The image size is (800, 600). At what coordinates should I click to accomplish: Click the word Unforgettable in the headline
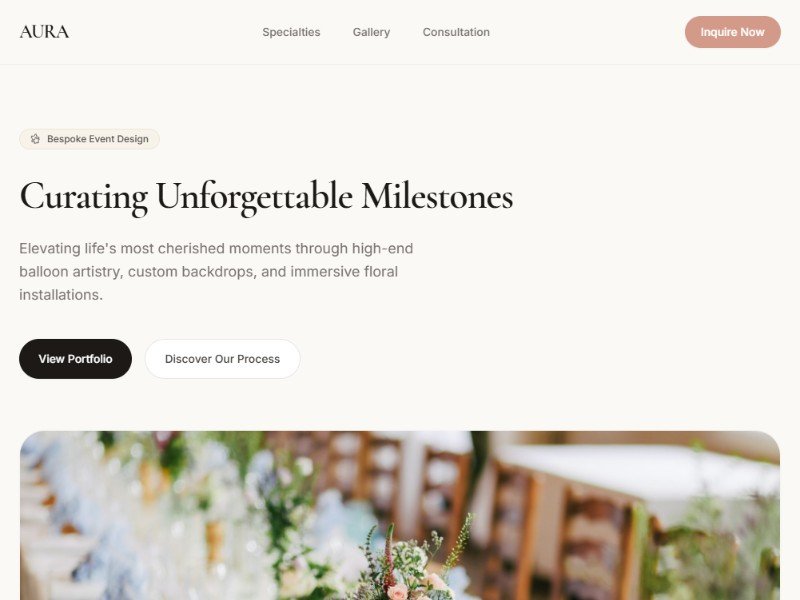tap(254, 197)
